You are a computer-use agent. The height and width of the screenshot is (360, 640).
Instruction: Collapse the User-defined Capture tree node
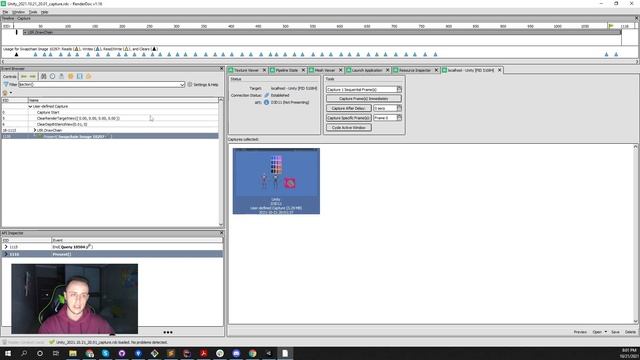click(x=30, y=106)
